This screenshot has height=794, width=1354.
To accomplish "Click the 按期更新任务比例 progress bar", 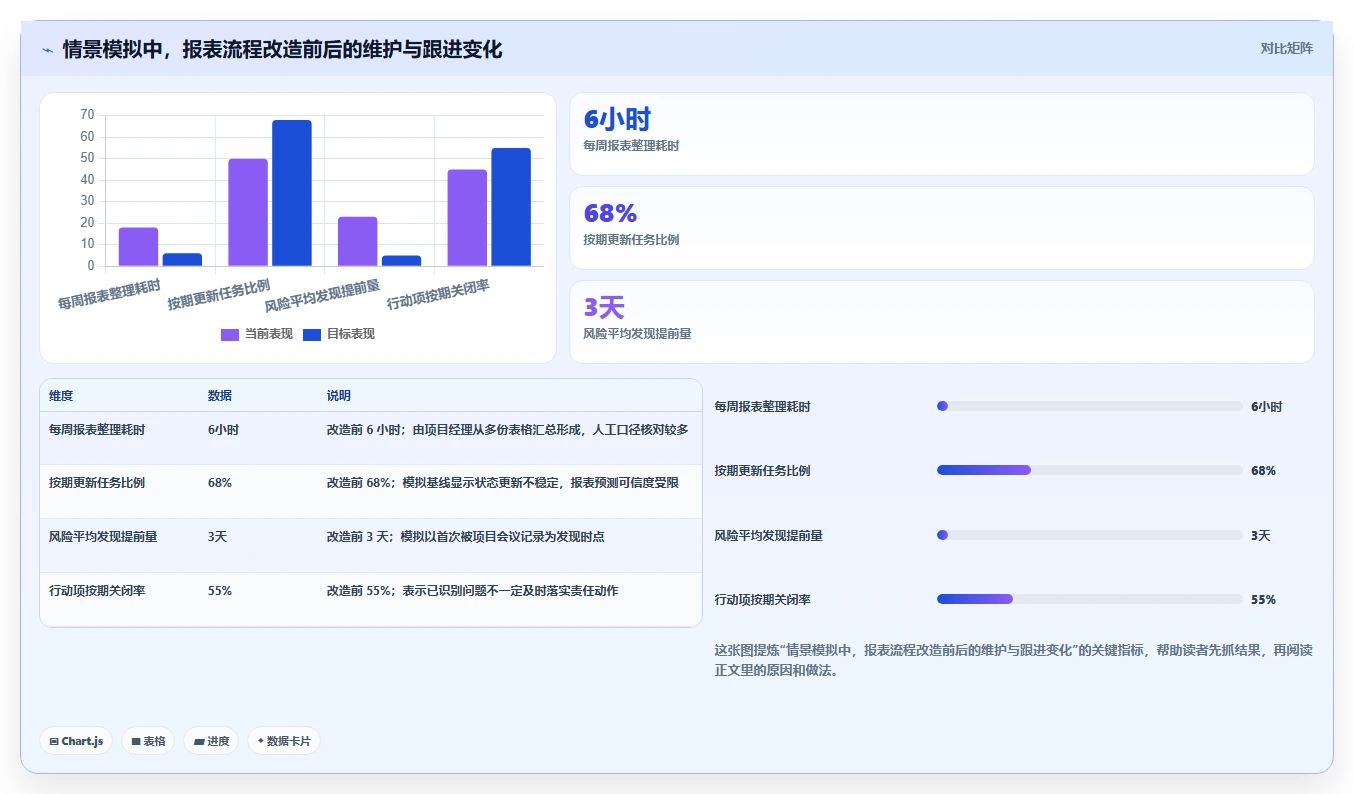I will 1089,470.
